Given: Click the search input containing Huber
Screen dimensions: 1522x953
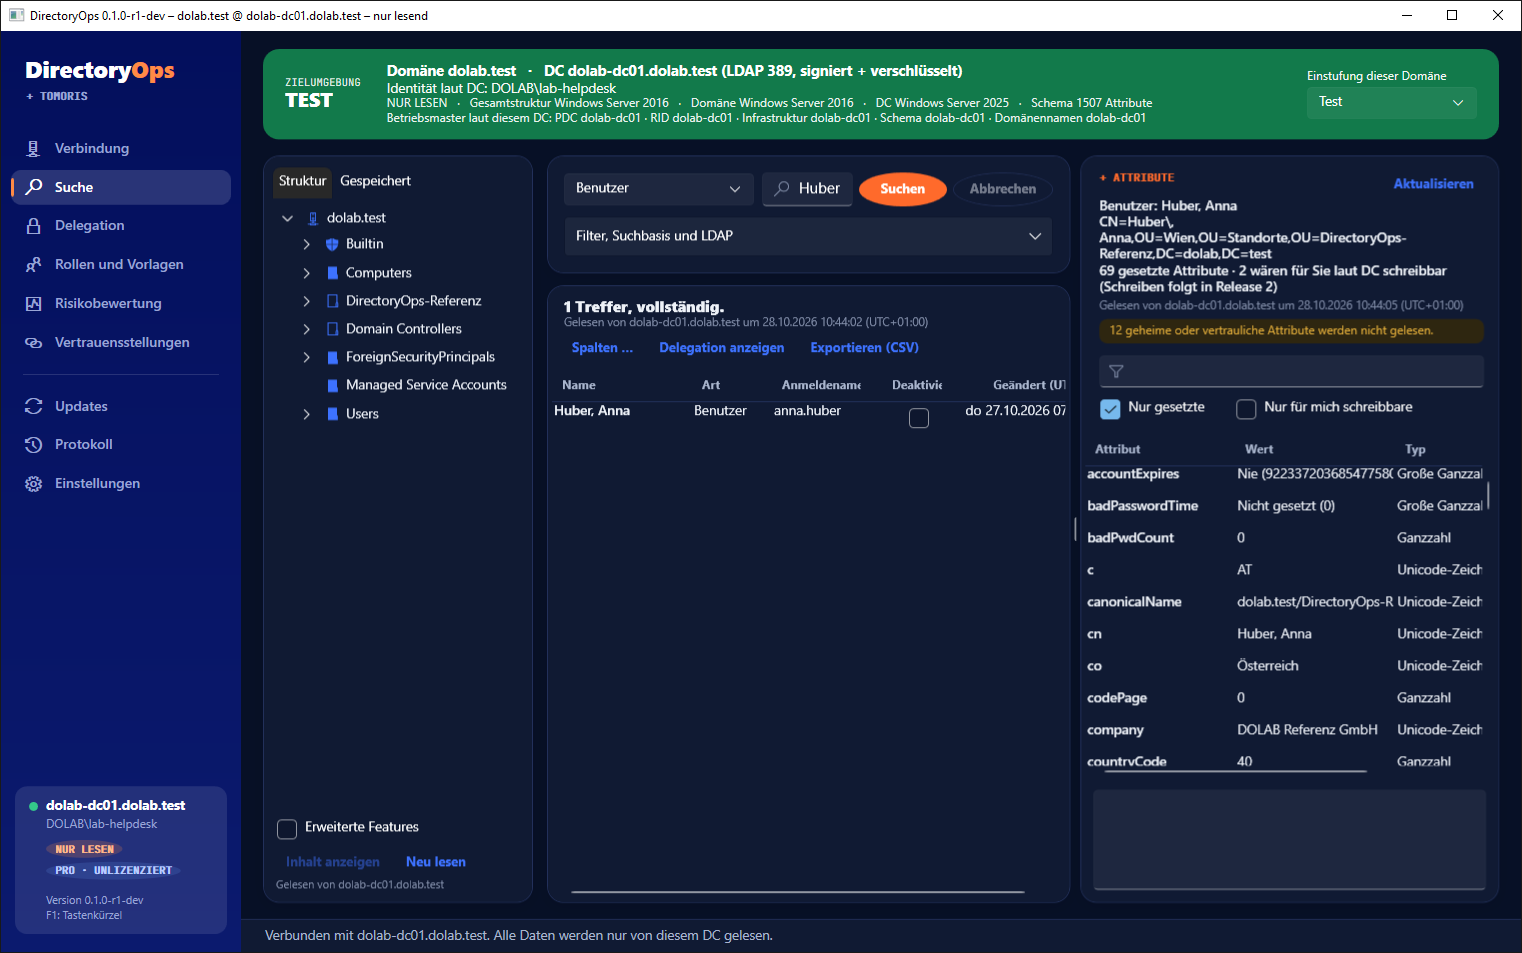Looking at the screenshot, I should click(x=808, y=188).
